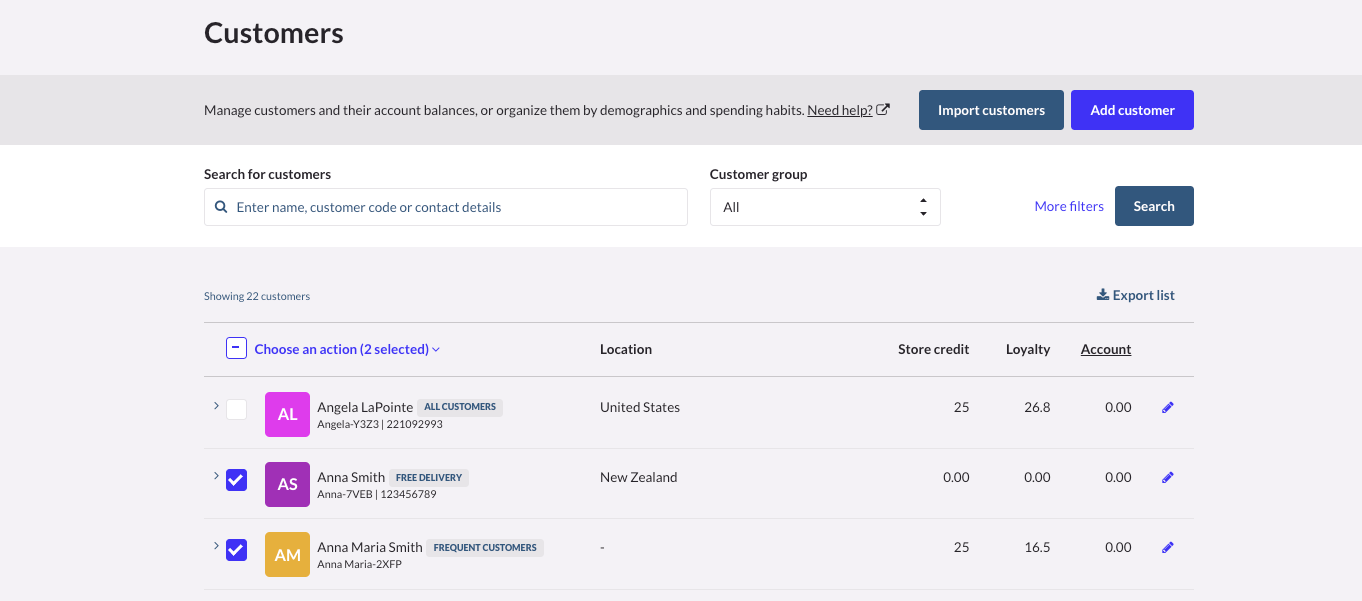Viewport: 1362px width, 601px height.
Task: Check the Angela LaPointe row checkbox
Action: click(x=236, y=409)
